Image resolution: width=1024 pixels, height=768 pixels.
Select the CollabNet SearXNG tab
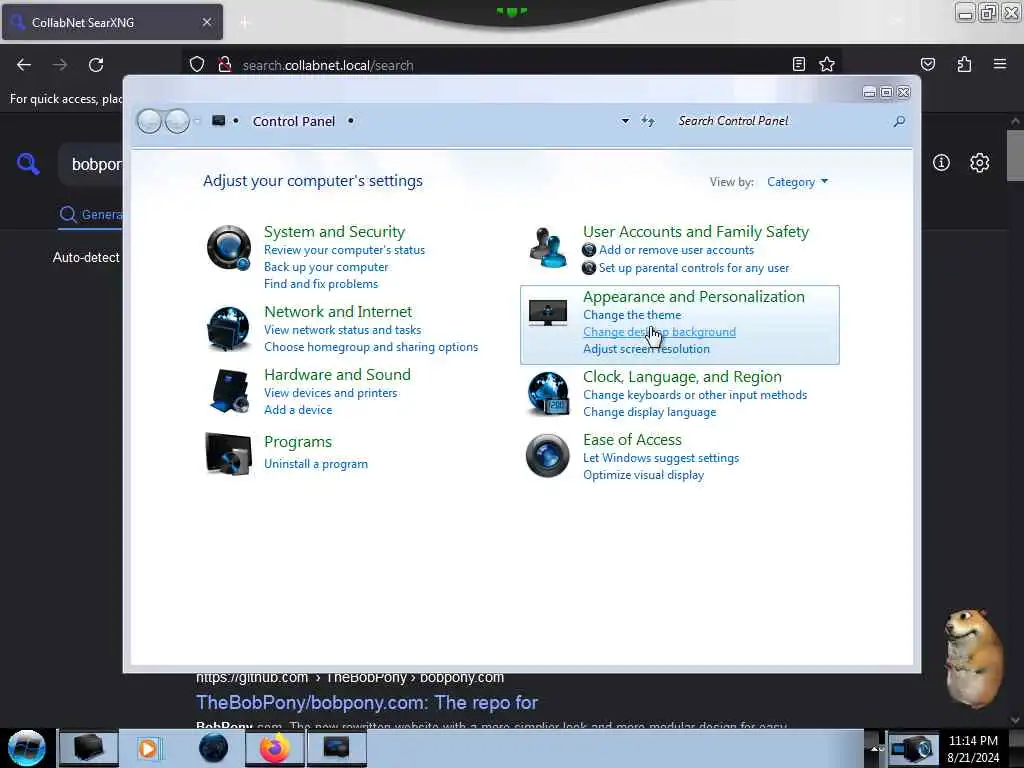coord(112,22)
